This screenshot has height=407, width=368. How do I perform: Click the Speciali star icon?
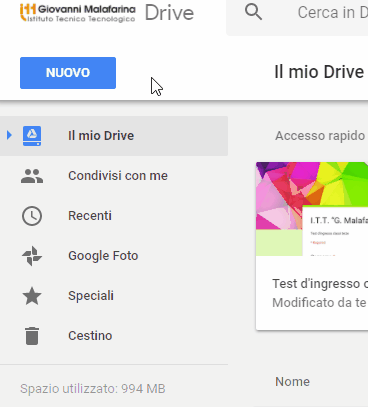point(32,296)
